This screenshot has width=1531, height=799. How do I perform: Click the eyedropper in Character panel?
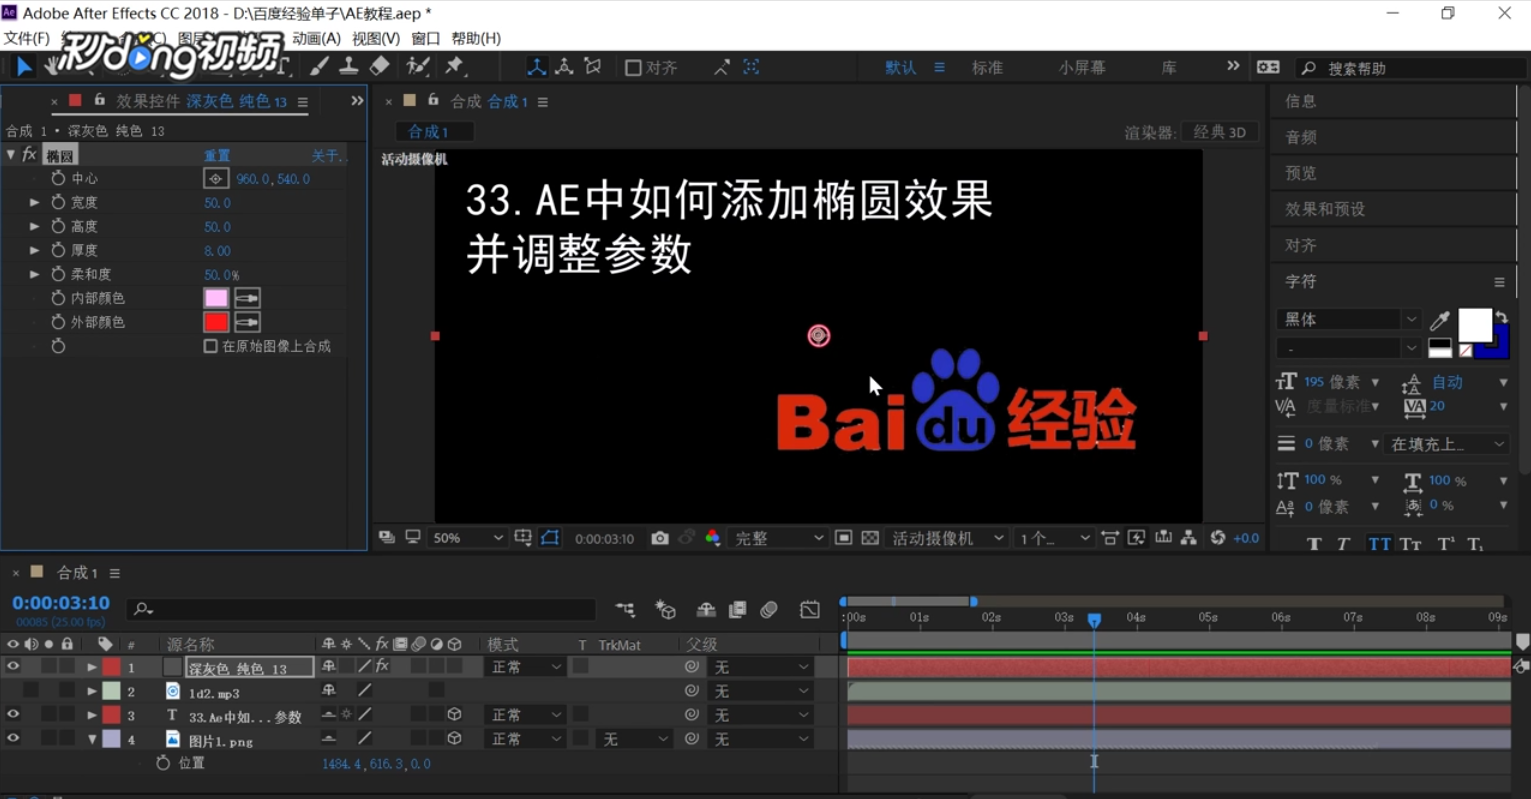click(1440, 320)
